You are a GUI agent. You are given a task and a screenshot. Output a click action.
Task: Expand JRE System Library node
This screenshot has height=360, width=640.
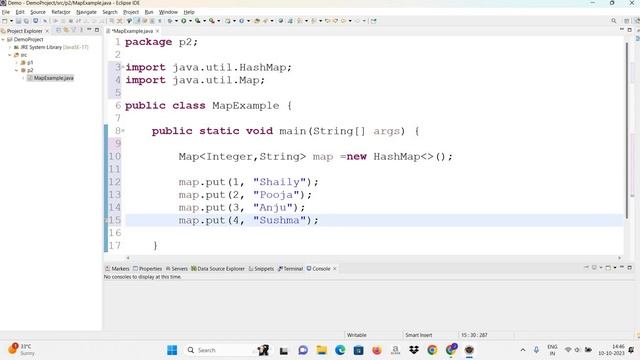tap(10, 47)
